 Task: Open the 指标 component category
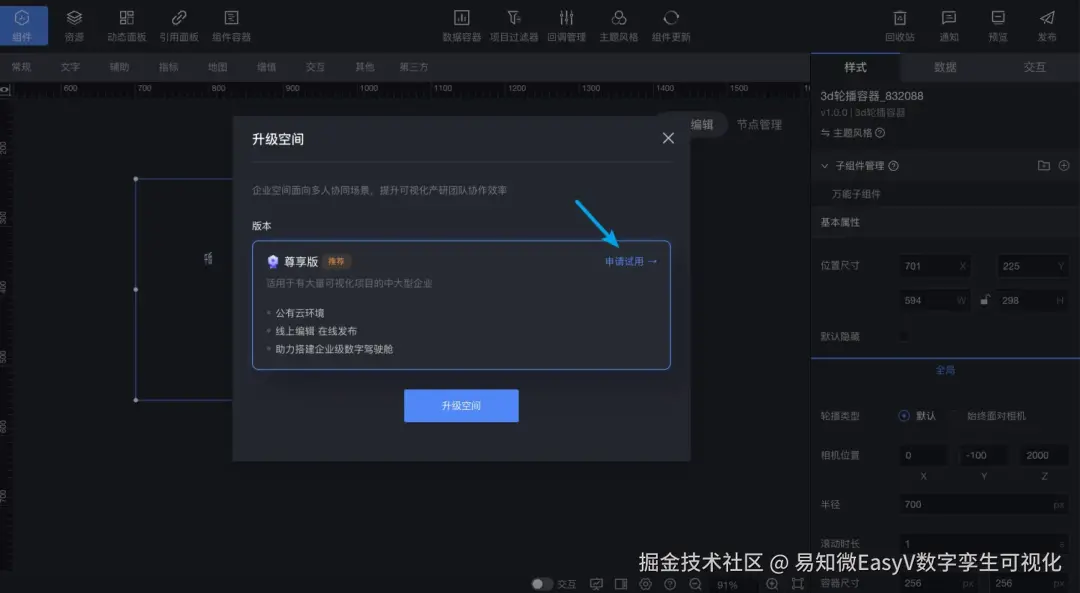tap(169, 67)
